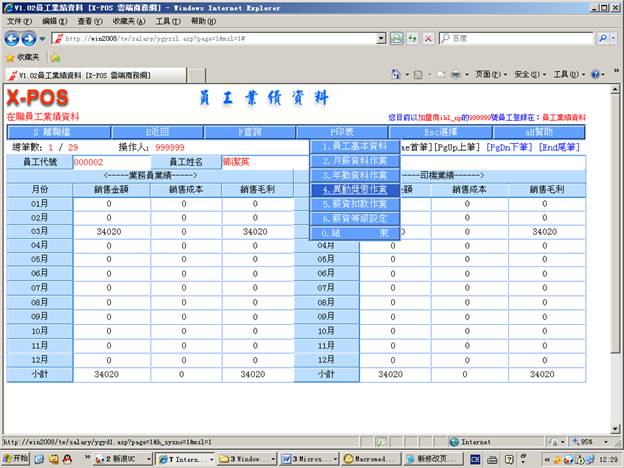
Task: Open the address bar URL dropdown
Action: pyautogui.click(x=381, y=38)
